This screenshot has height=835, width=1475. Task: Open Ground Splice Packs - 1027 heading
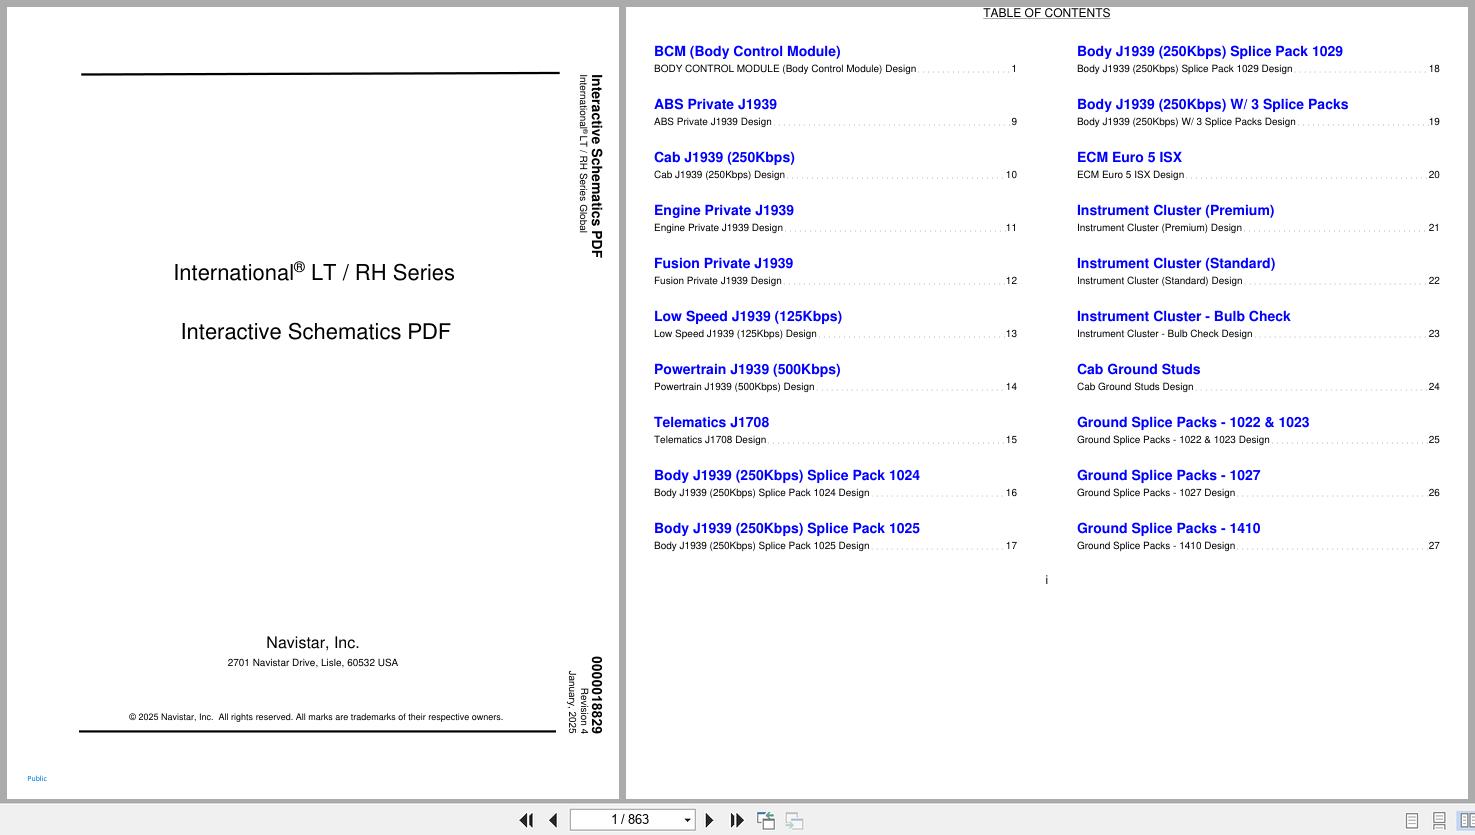tap(1168, 475)
